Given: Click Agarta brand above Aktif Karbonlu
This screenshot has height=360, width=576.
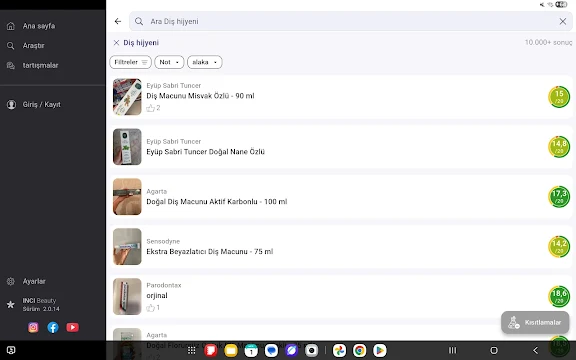Looking at the screenshot, I should pos(156,191).
